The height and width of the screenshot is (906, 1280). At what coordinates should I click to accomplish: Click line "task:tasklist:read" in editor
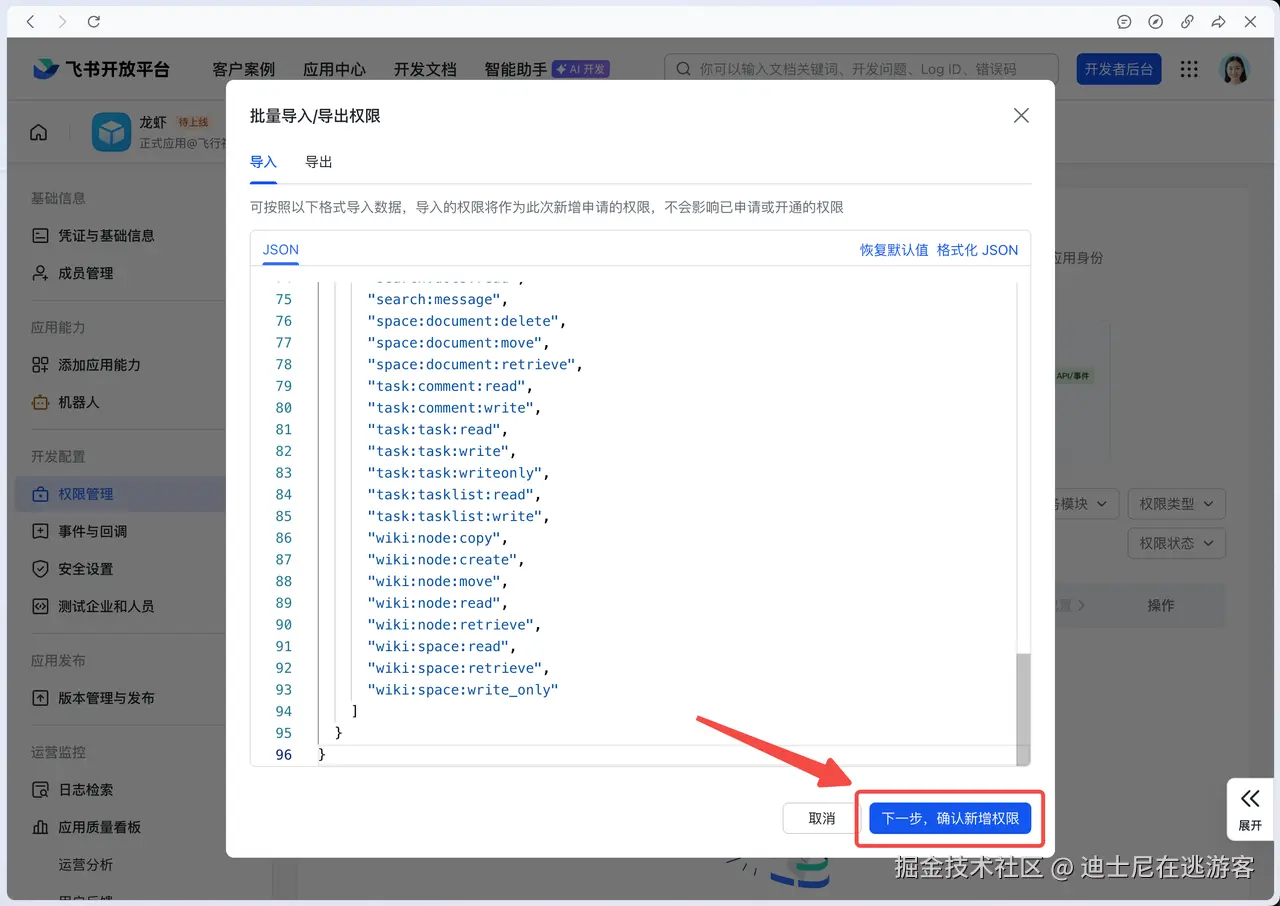pyautogui.click(x=455, y=495)
